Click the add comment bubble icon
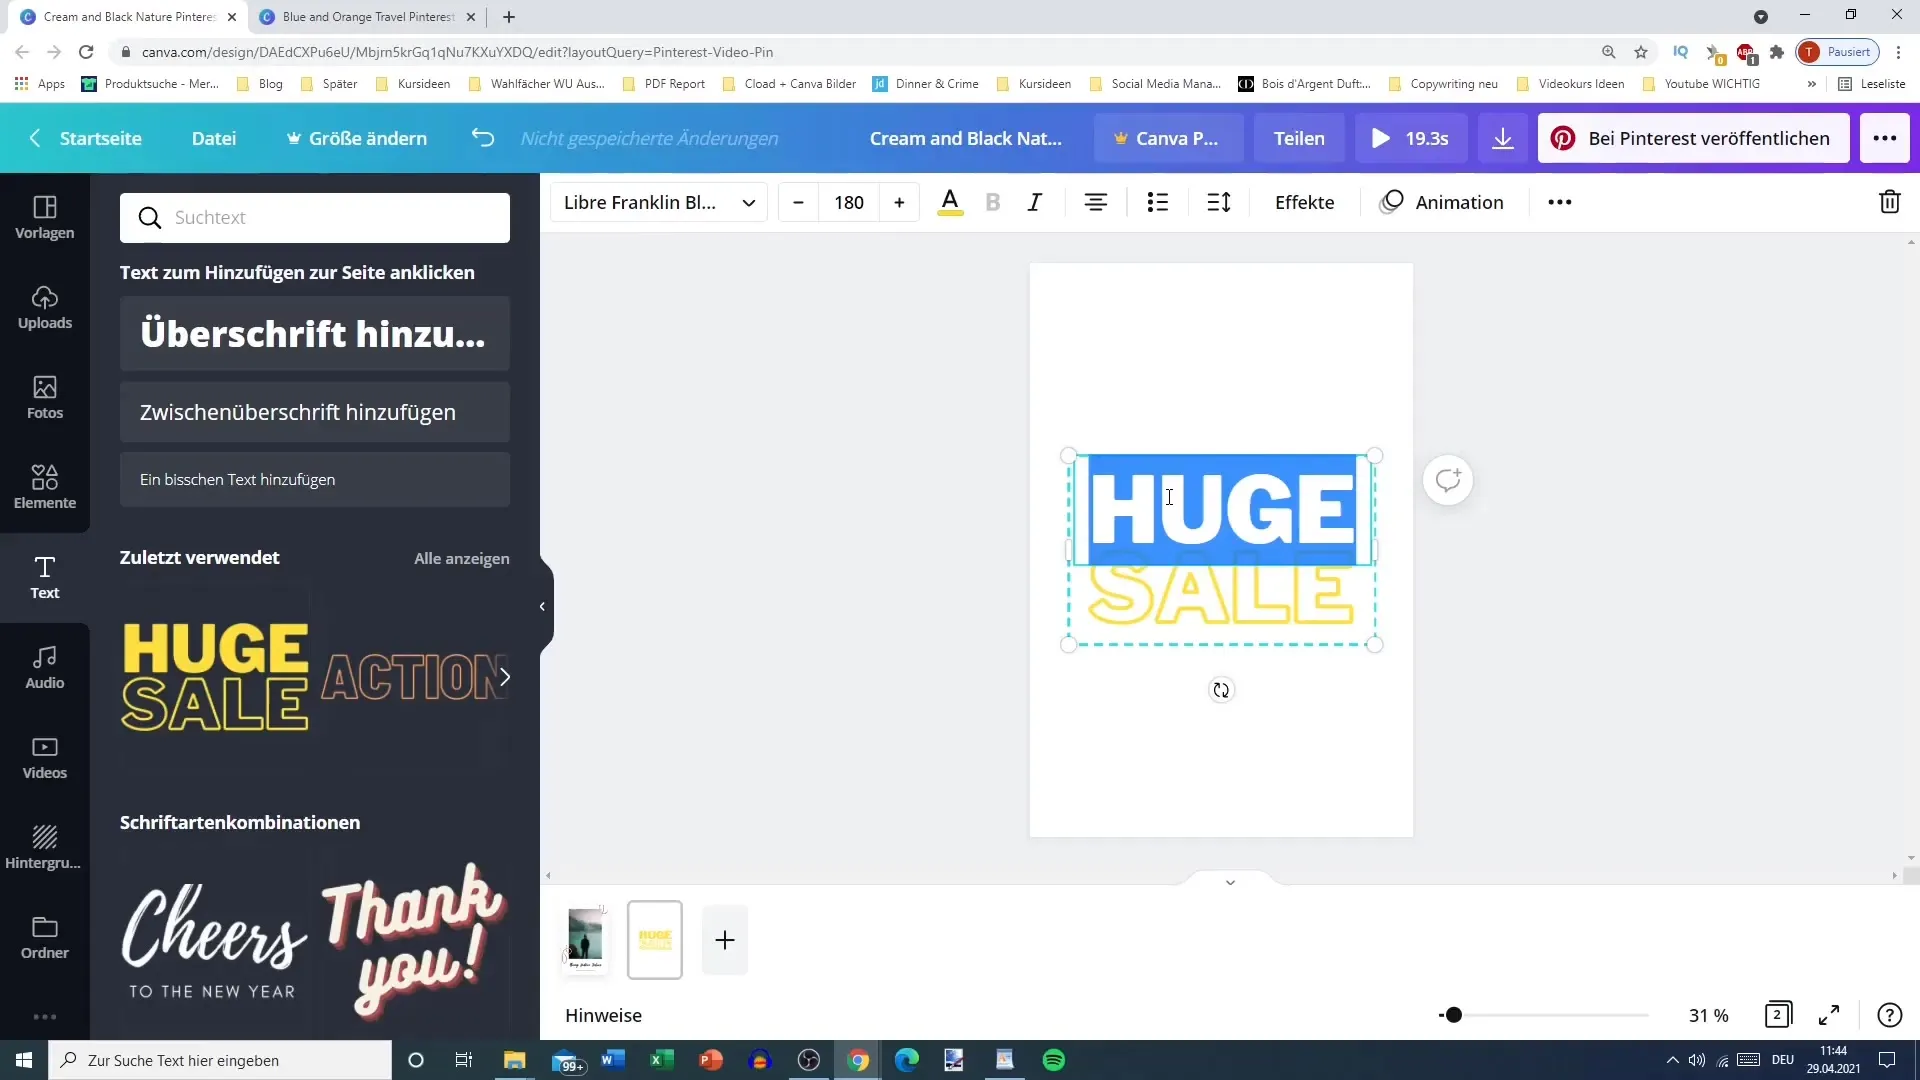Viewport: 1920px width, 1080px height. click(1447, 480)
